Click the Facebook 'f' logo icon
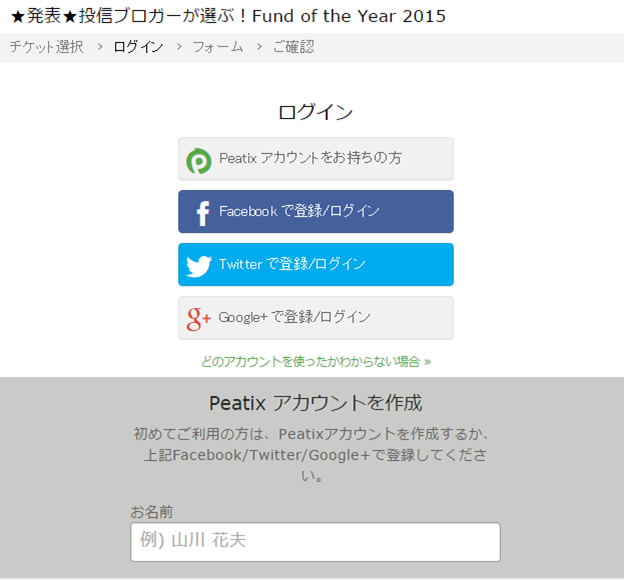This screenshot has height=580, width=625. point(201,212)
